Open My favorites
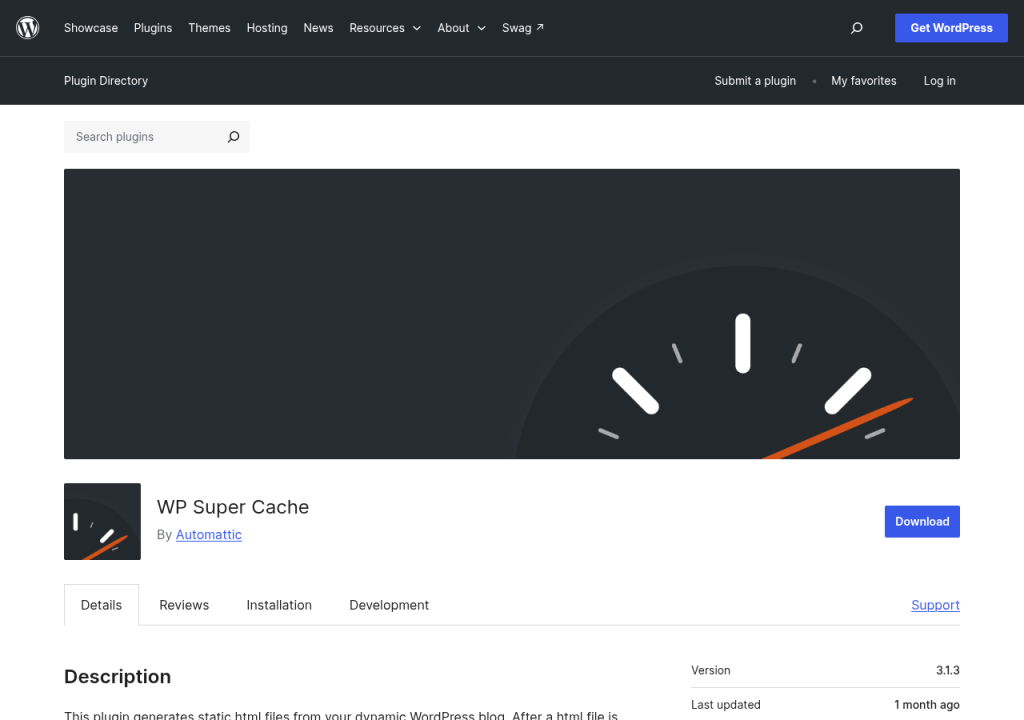 point(863,80)
